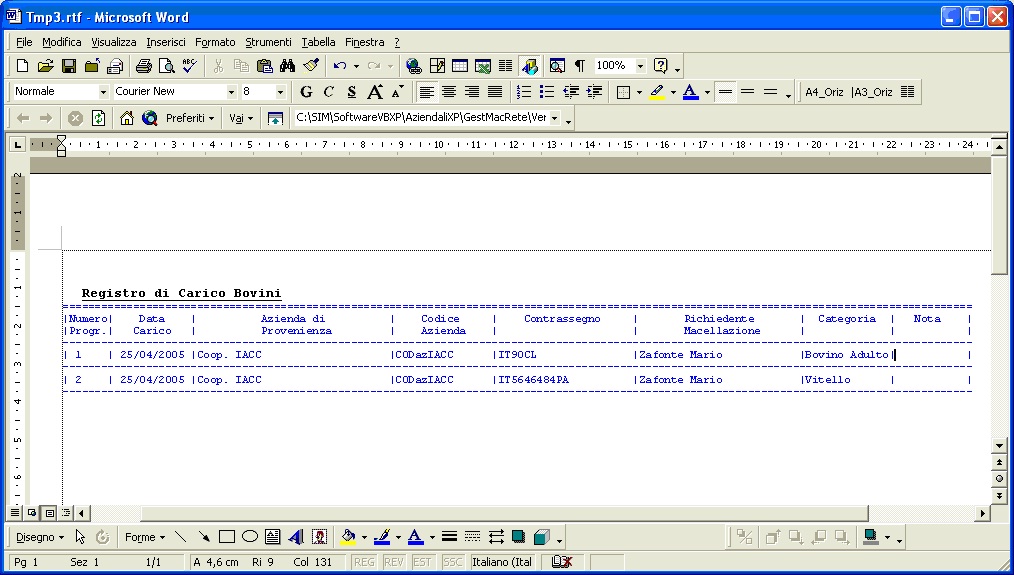Viewport: 1014px width, 575px height.
Task: Select the Oval drawing tool
Action: point(250,537)
